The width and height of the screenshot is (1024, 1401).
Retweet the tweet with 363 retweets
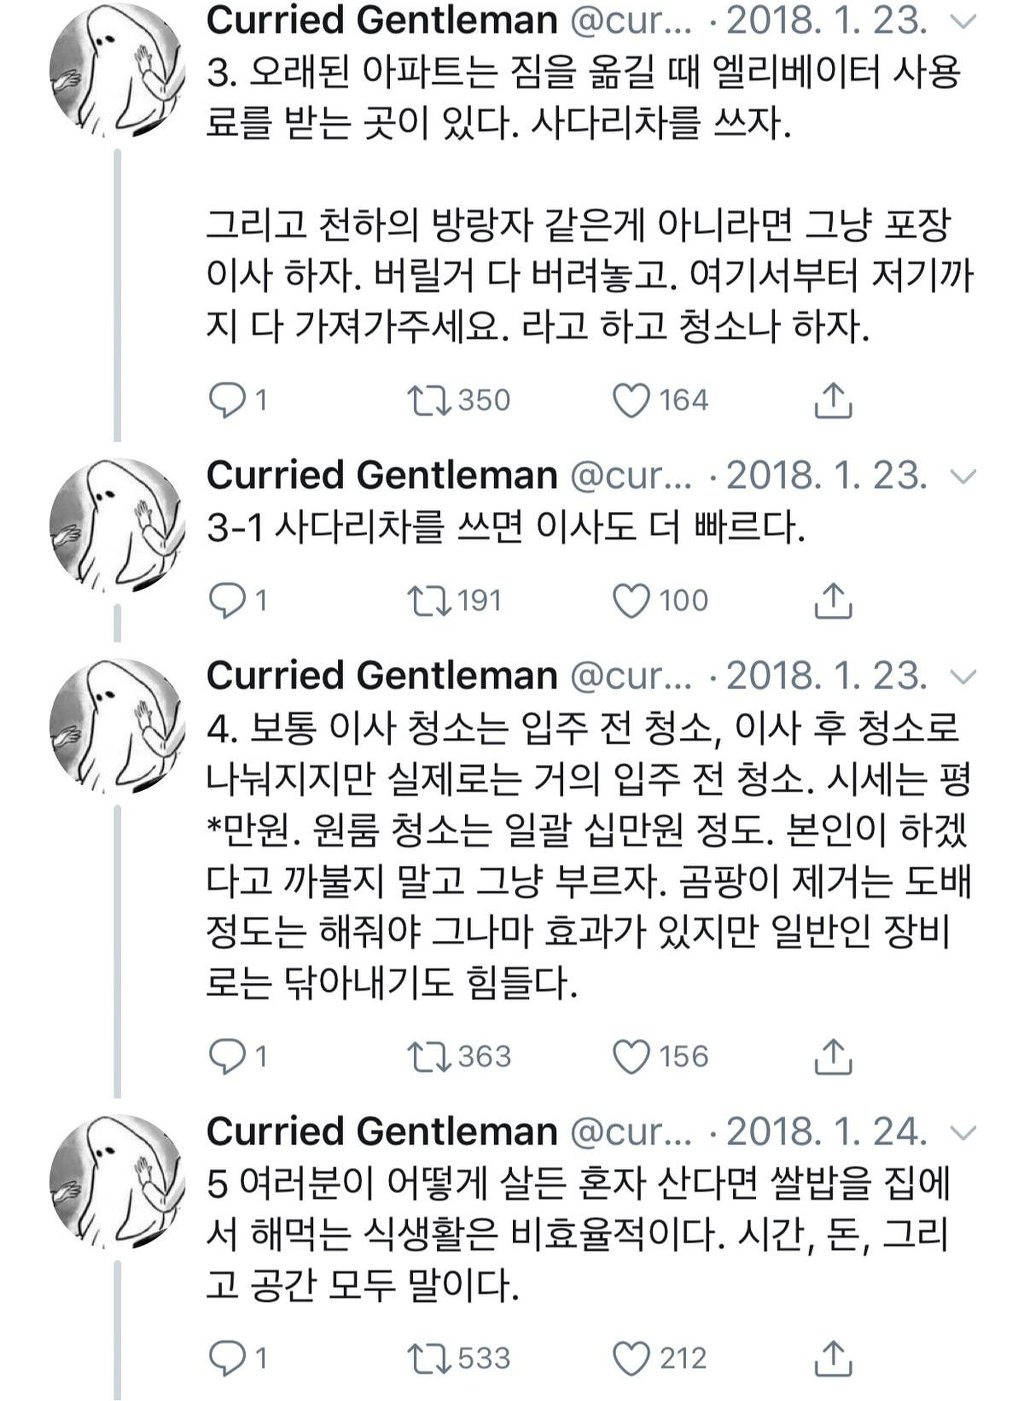(x=428, y=1056)
